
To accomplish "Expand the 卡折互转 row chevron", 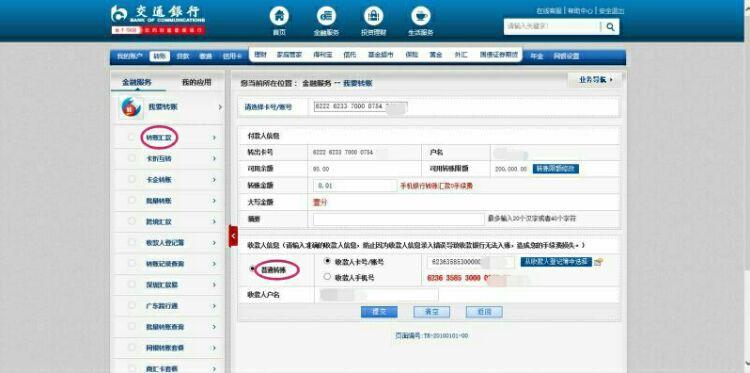I will click(x=214, y=158).
